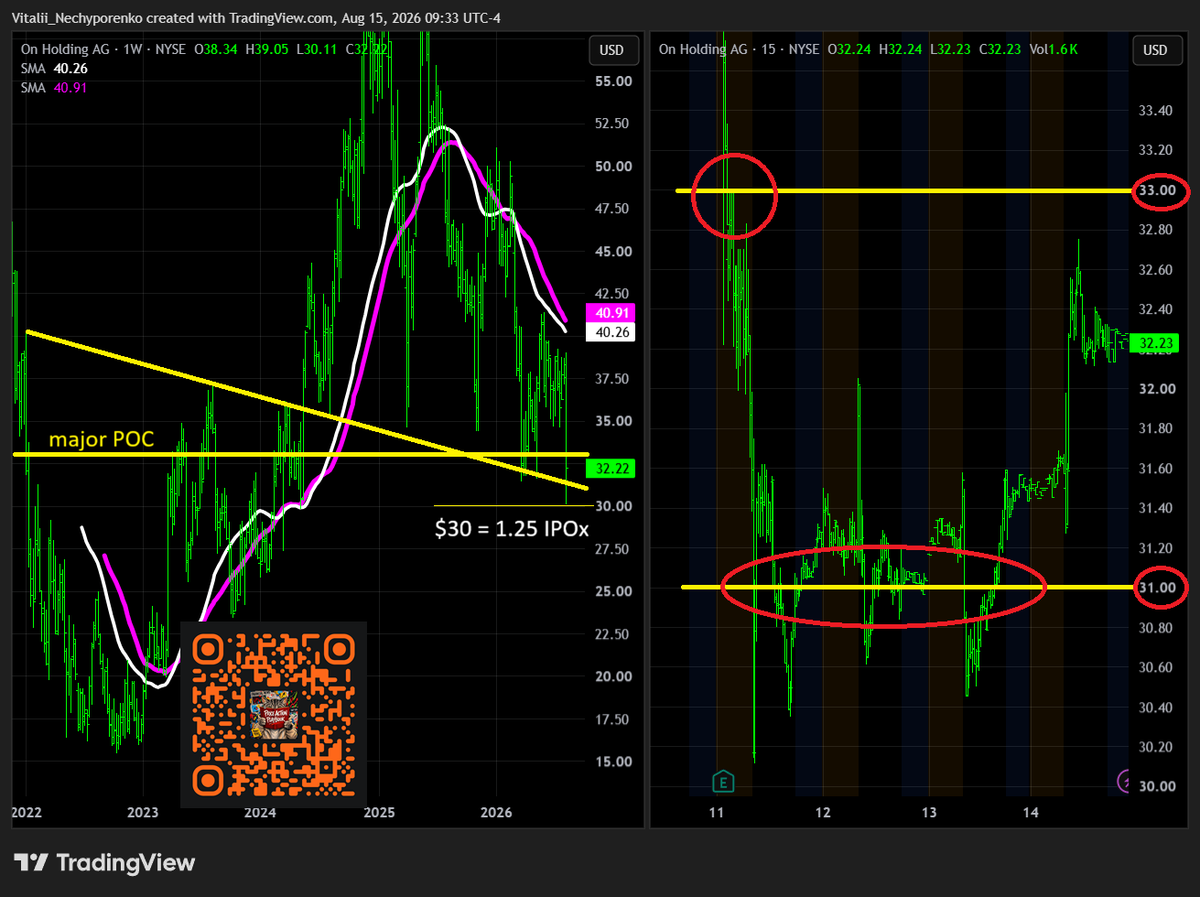Click the 30.20 price axis label
The image size is (1200, 897).
1155,746
